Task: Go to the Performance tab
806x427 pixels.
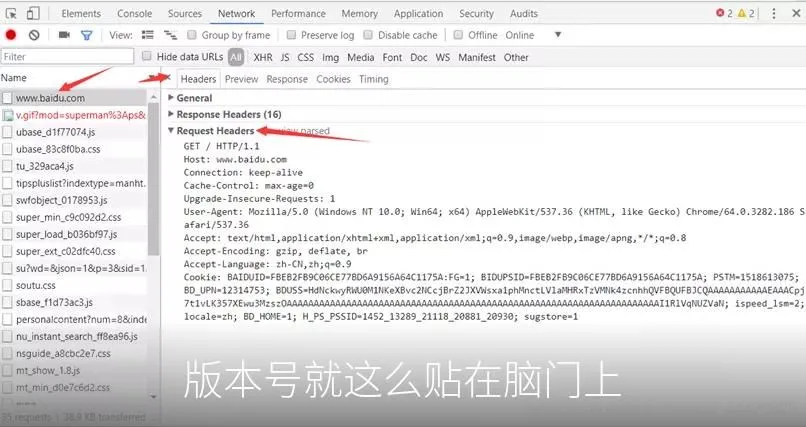Action: [298, 13]
